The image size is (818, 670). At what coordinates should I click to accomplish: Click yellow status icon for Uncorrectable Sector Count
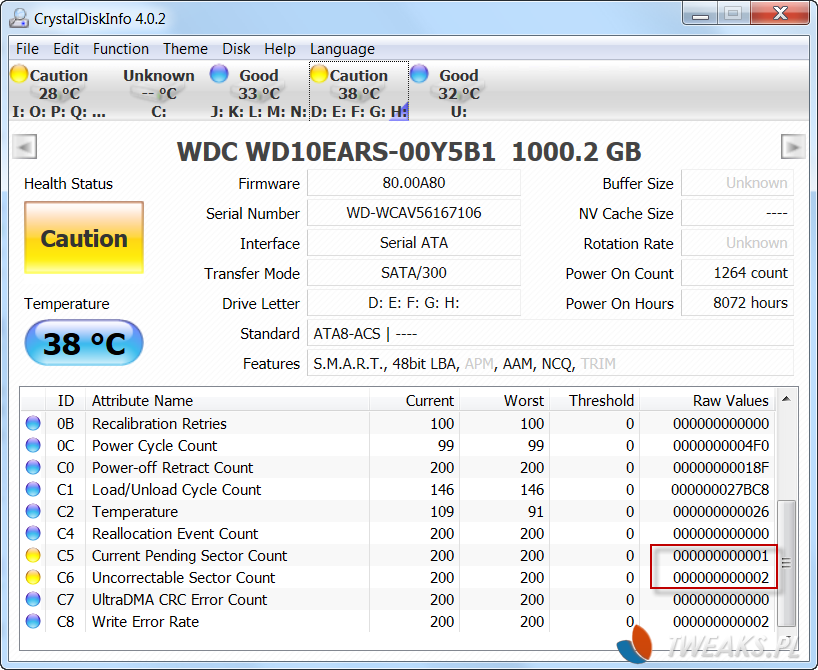pos(33,578)
